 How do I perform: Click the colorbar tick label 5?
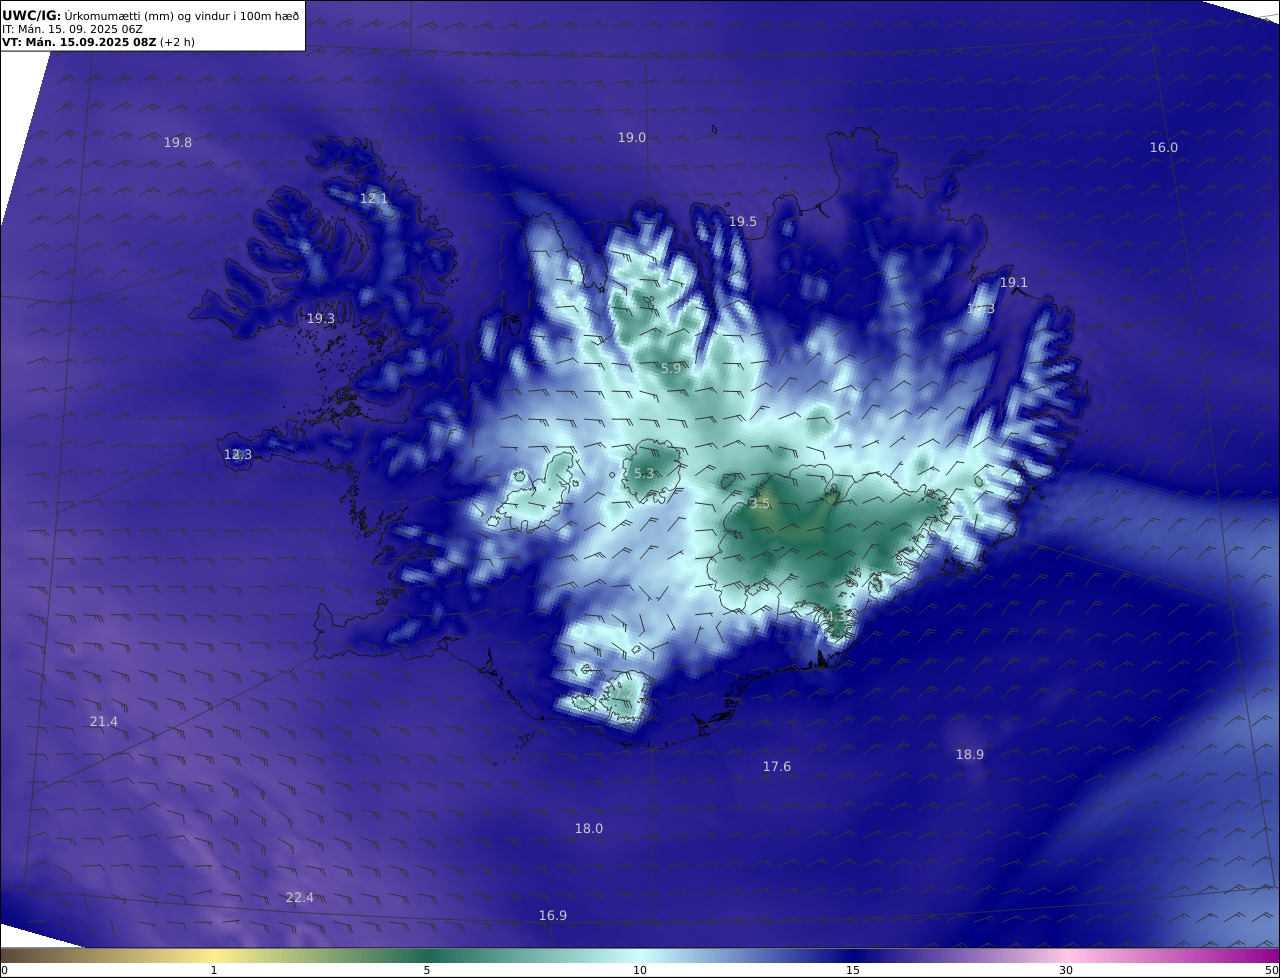(427, 970)
